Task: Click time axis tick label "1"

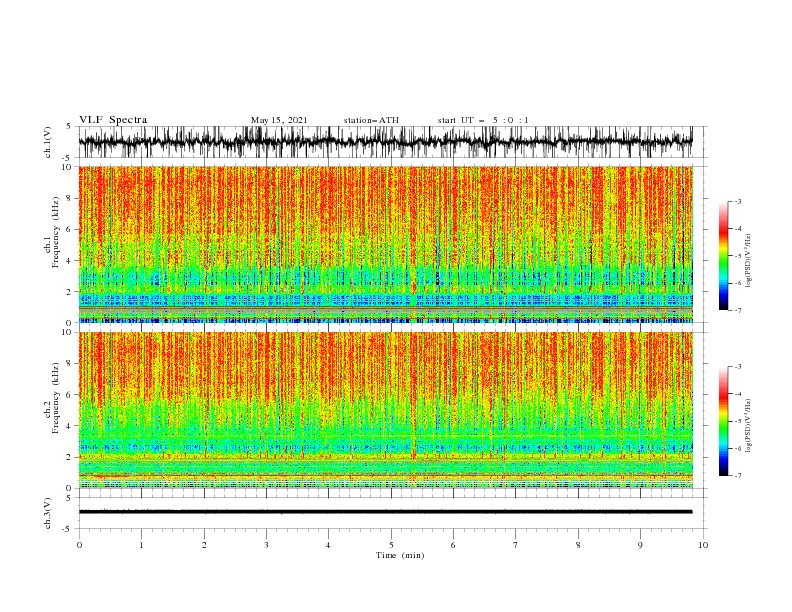Action: click(x=141, y=545)
